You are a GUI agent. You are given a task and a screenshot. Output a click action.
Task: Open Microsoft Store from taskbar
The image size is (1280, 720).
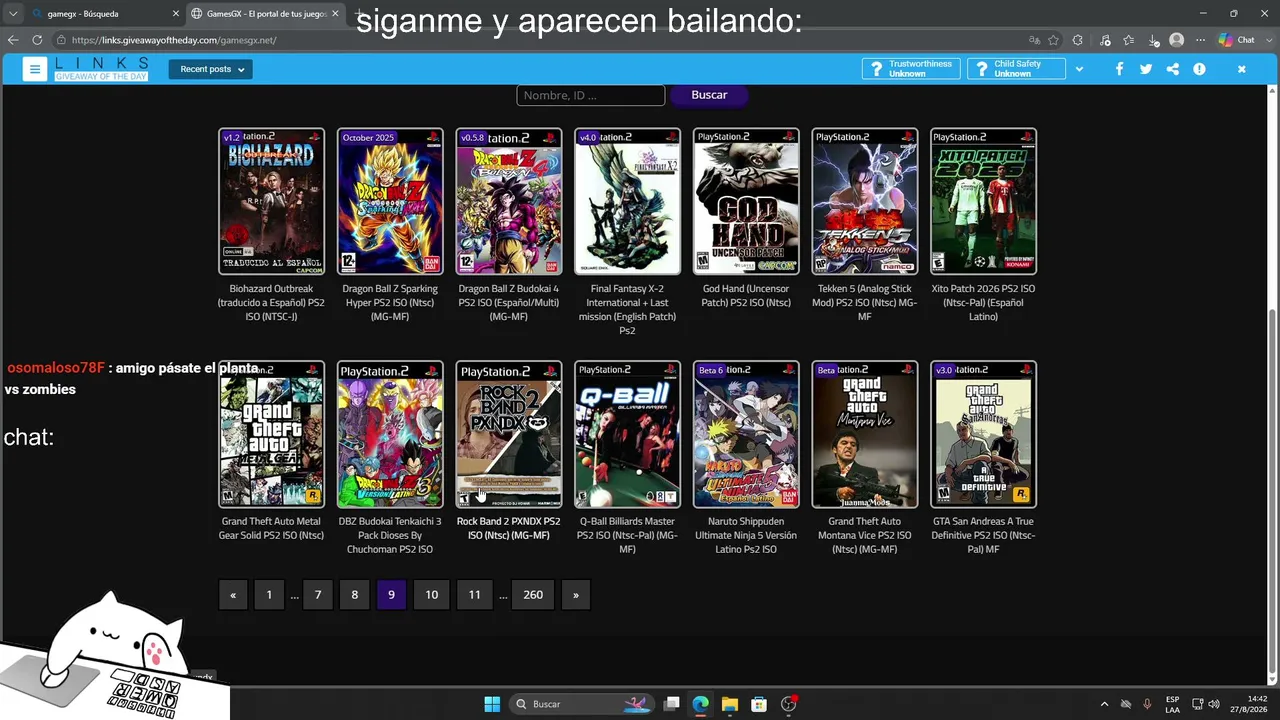pyautogui.click(x=759, y=704)
